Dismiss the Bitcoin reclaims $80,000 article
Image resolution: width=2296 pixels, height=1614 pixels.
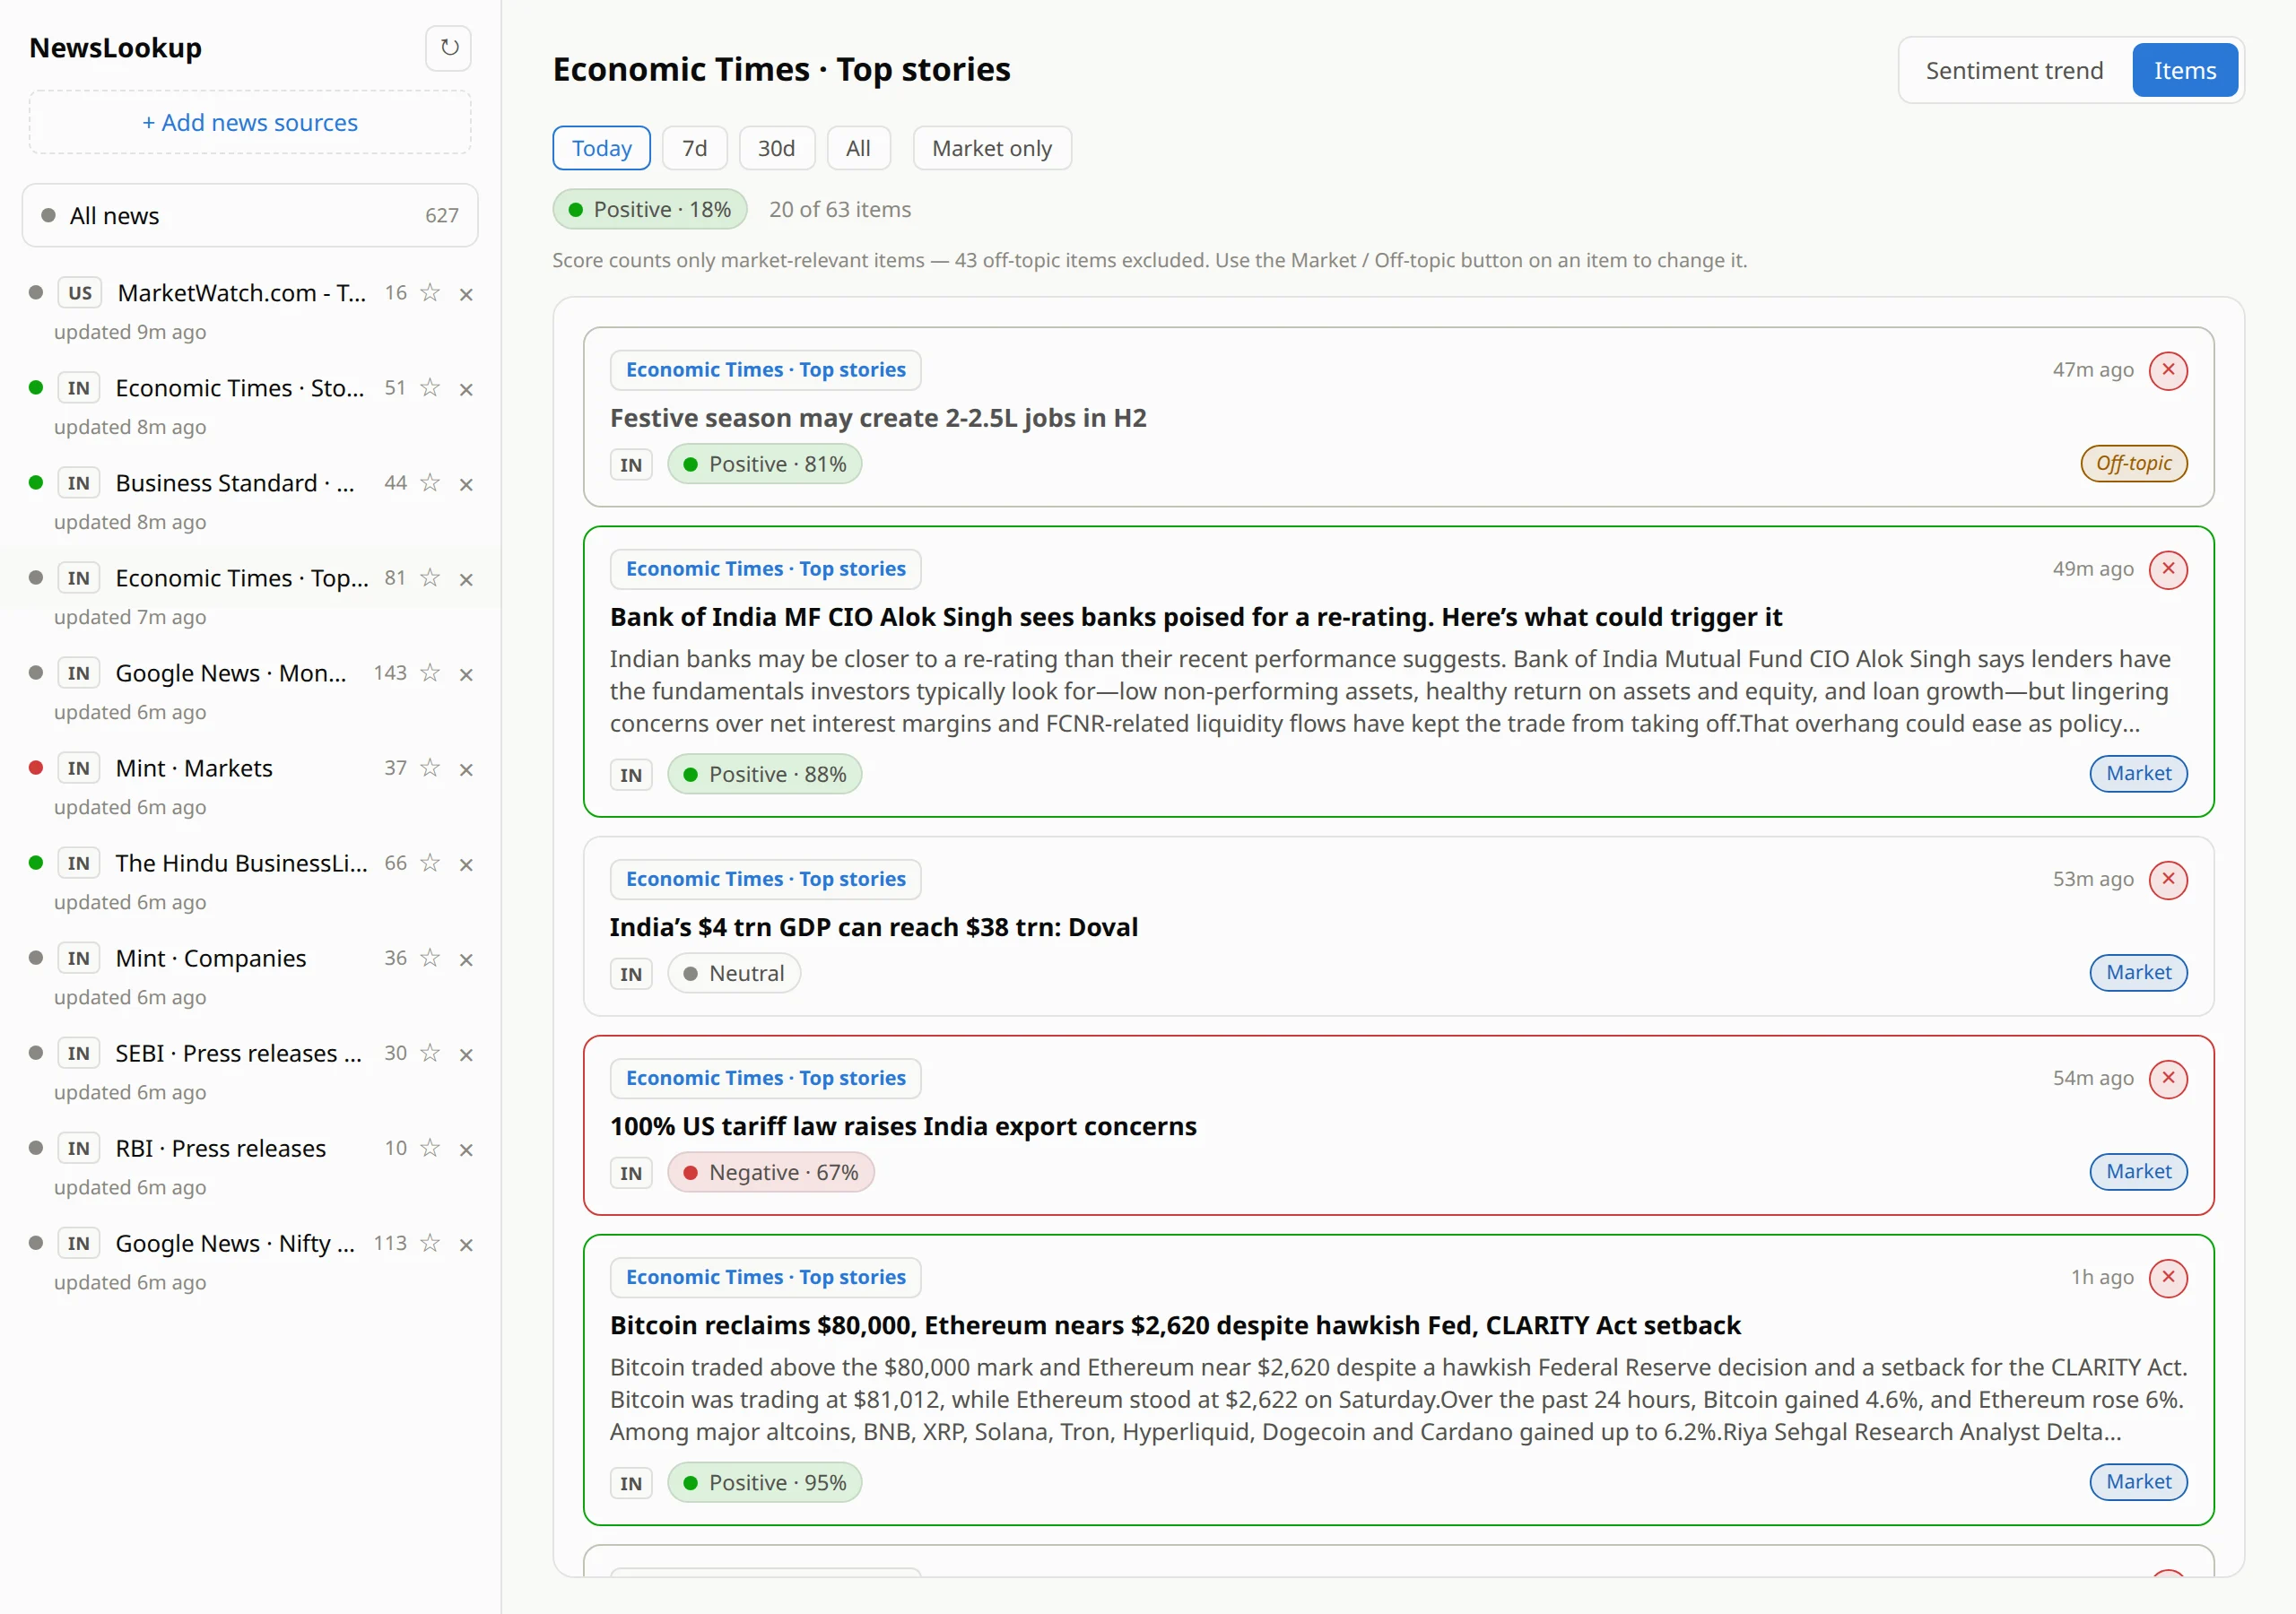[x=2168, y=1277]
